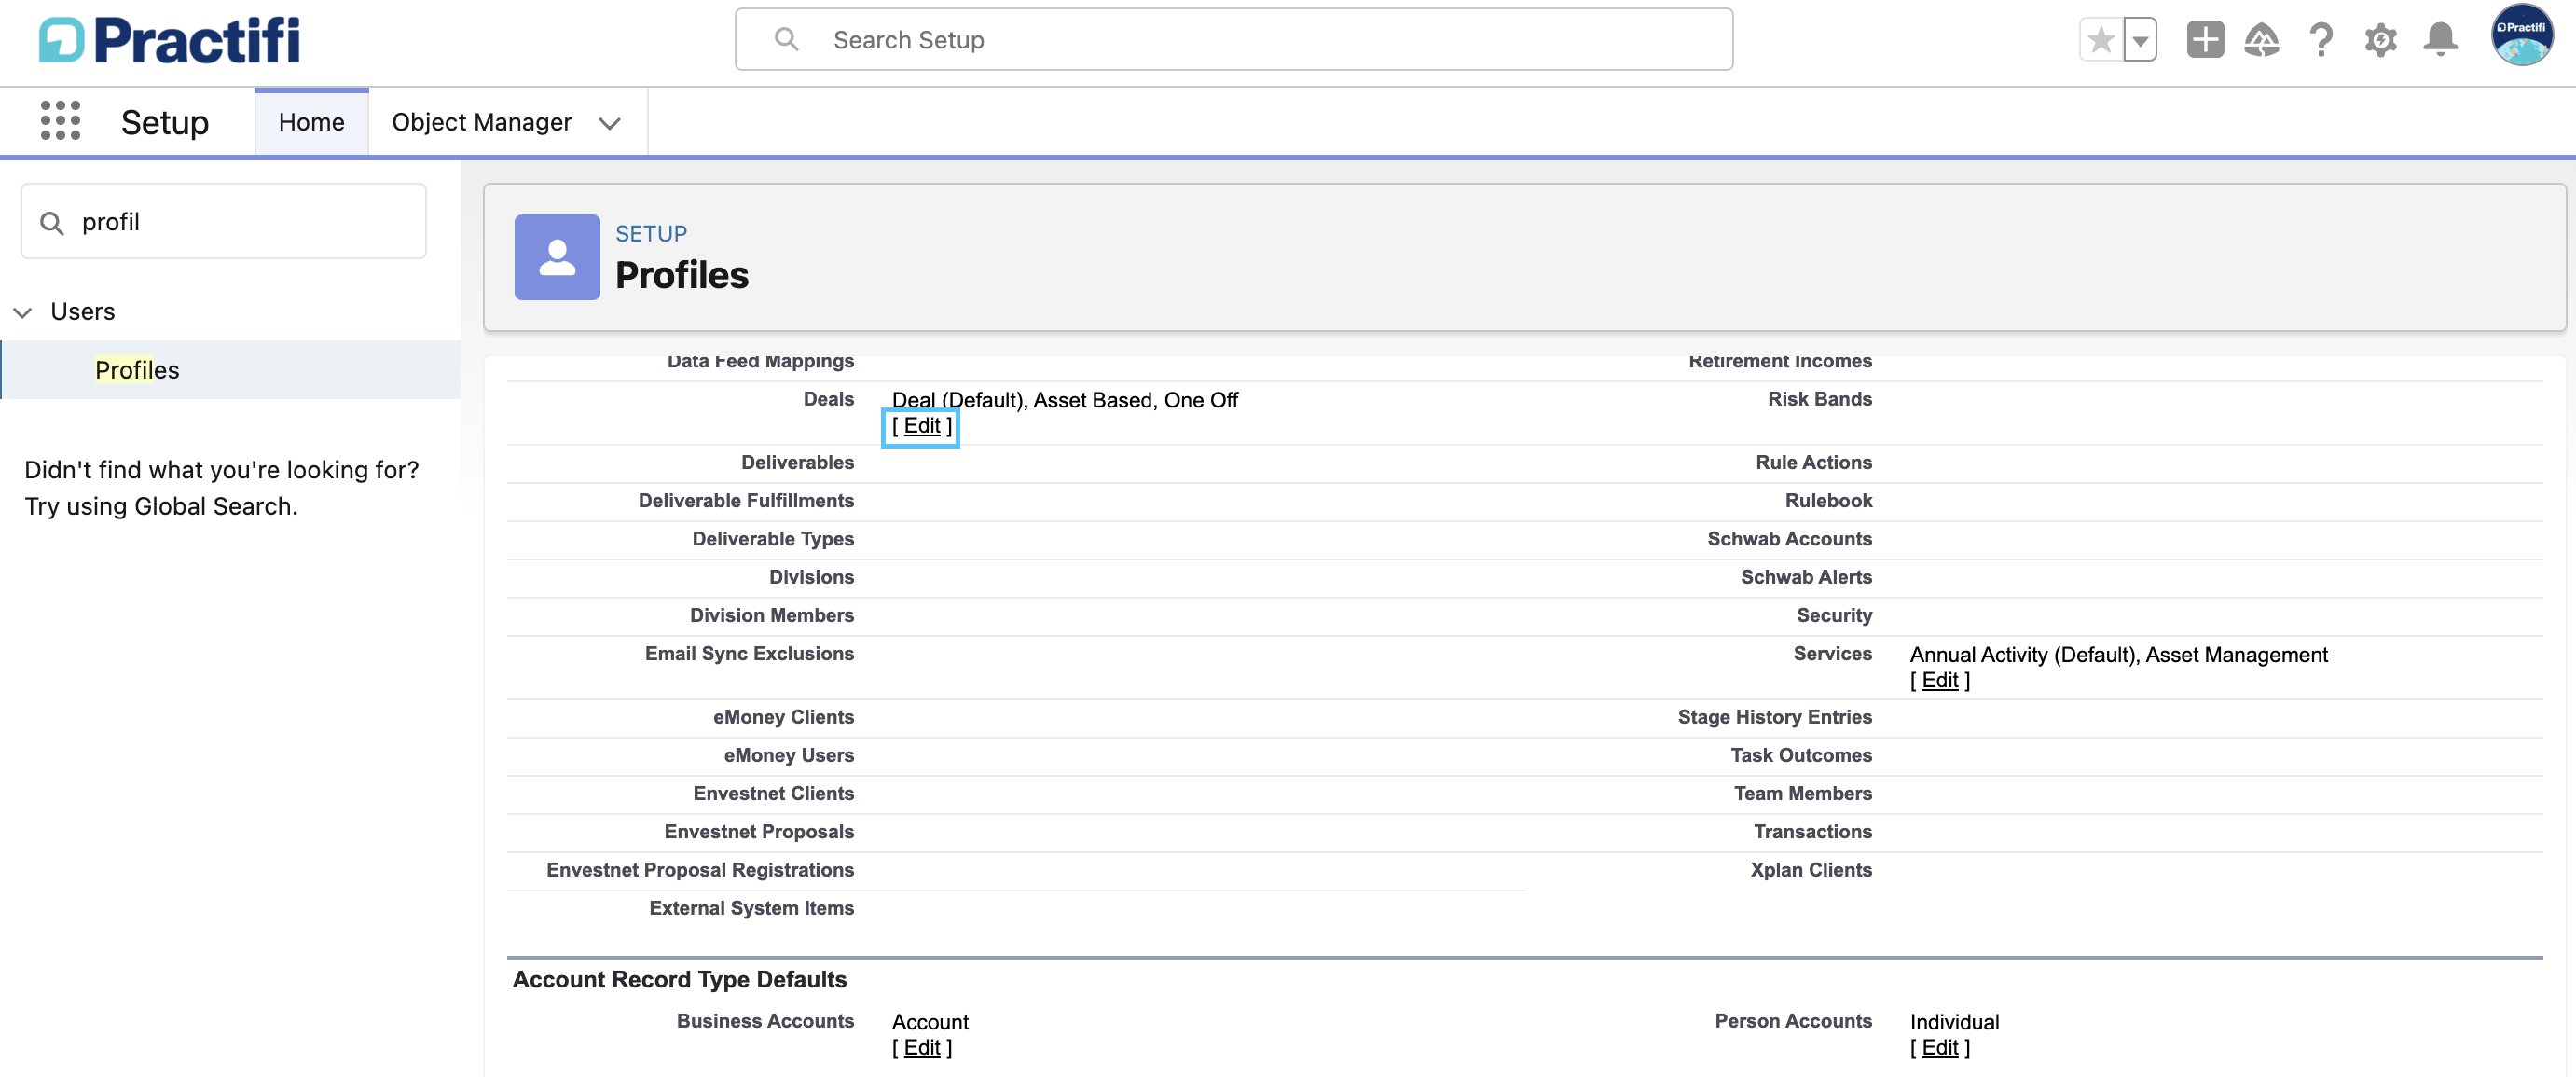Click the Xplan Clients label

coord(1810,869)
